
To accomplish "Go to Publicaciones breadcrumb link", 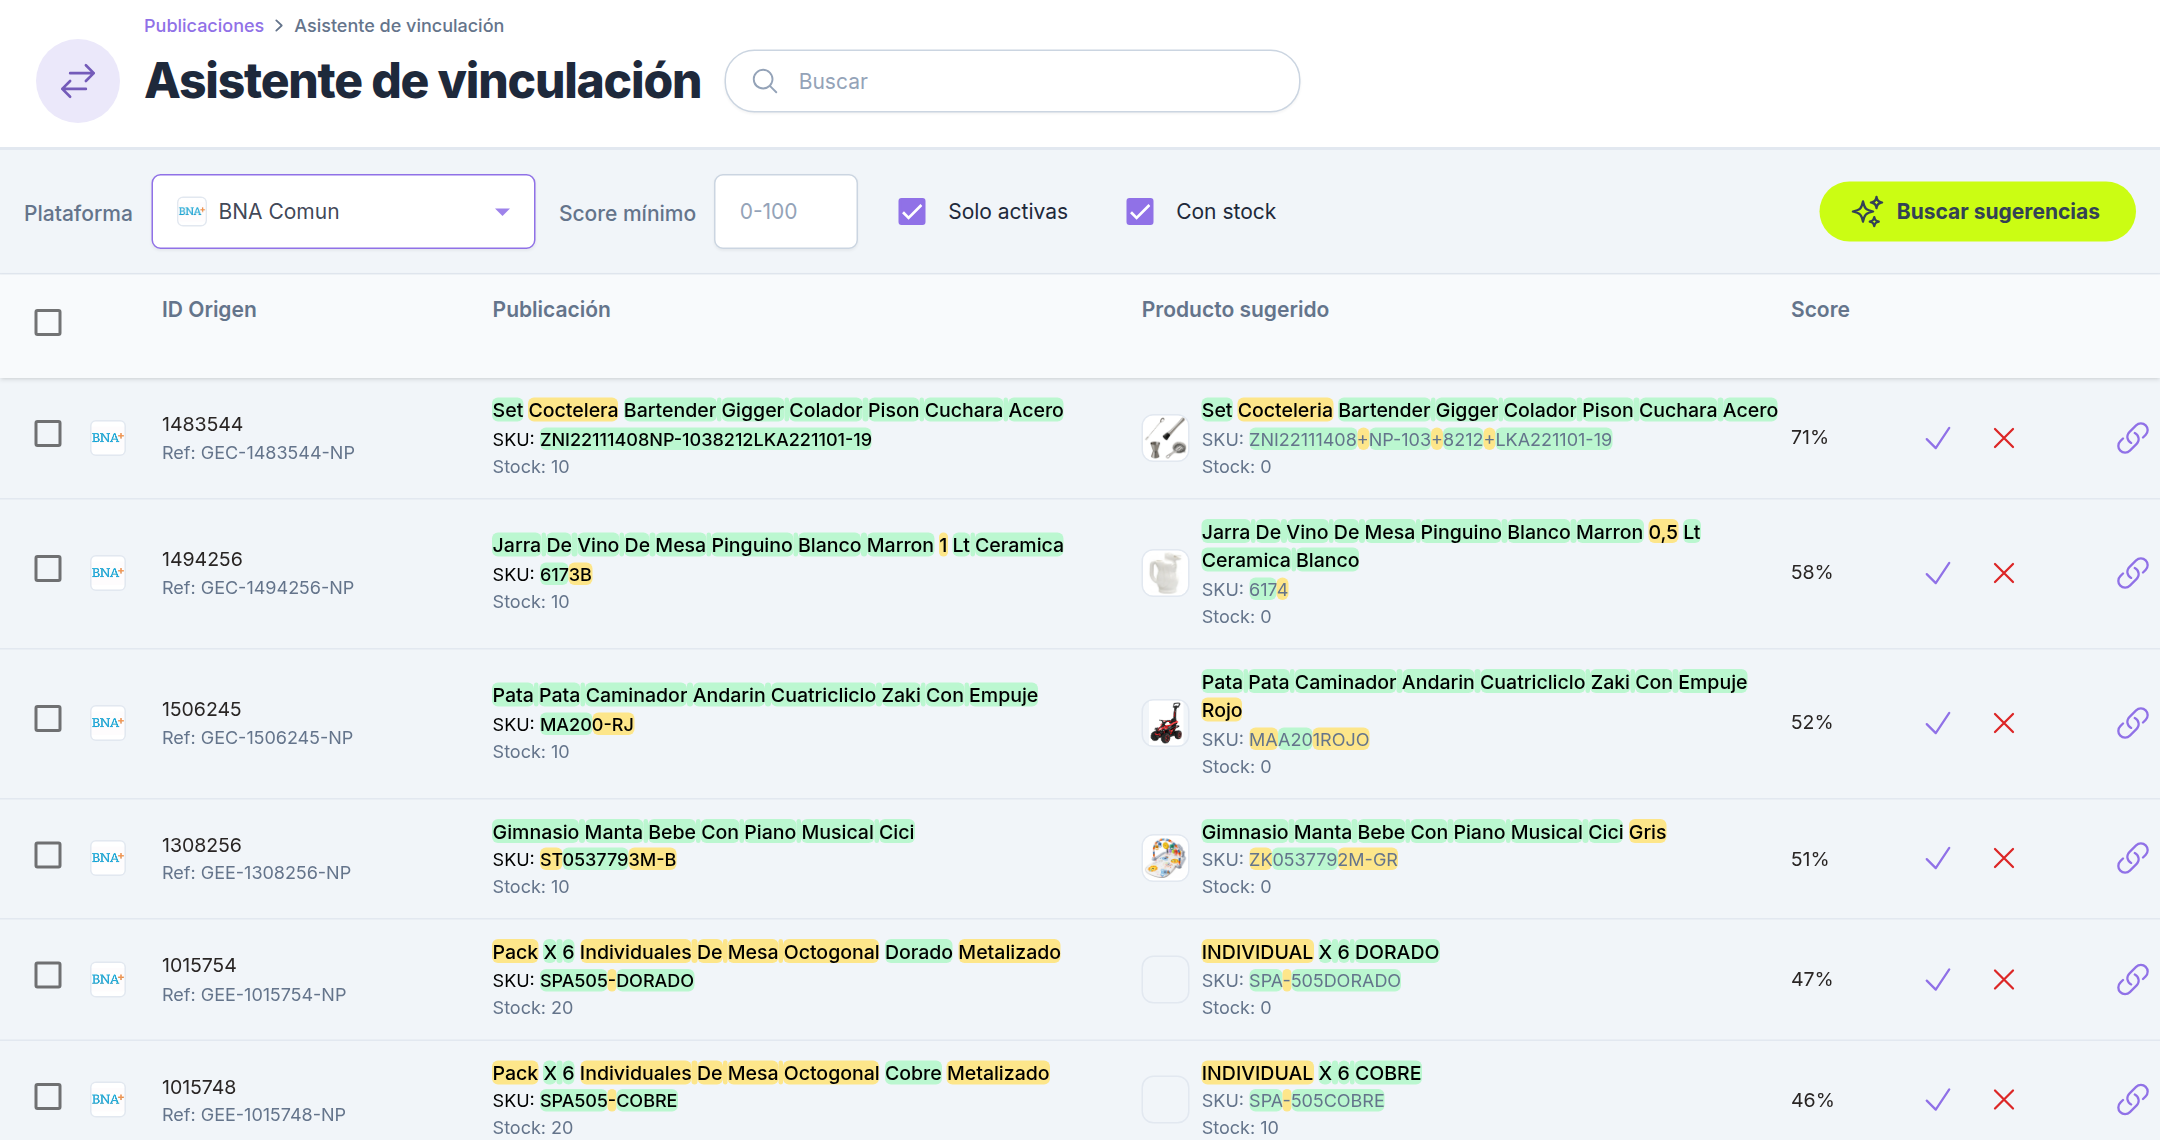I will [x=204, y=26].
